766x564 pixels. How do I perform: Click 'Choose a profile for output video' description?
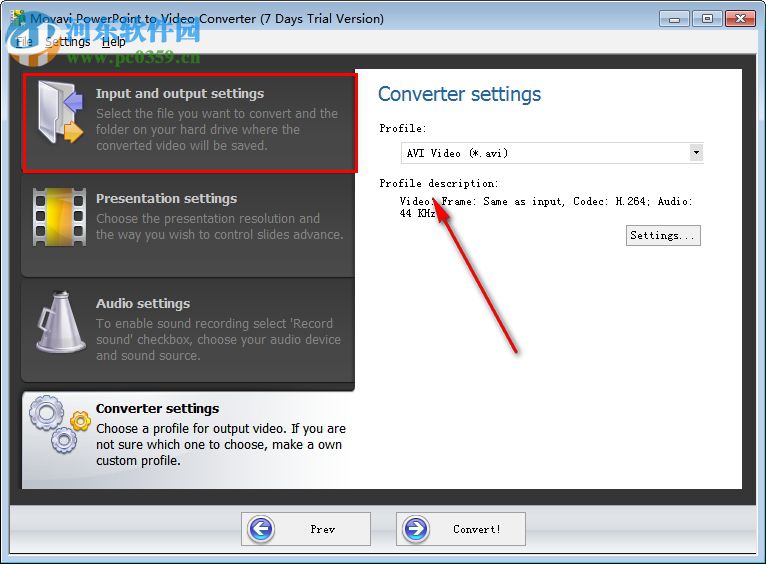(221, 444)
